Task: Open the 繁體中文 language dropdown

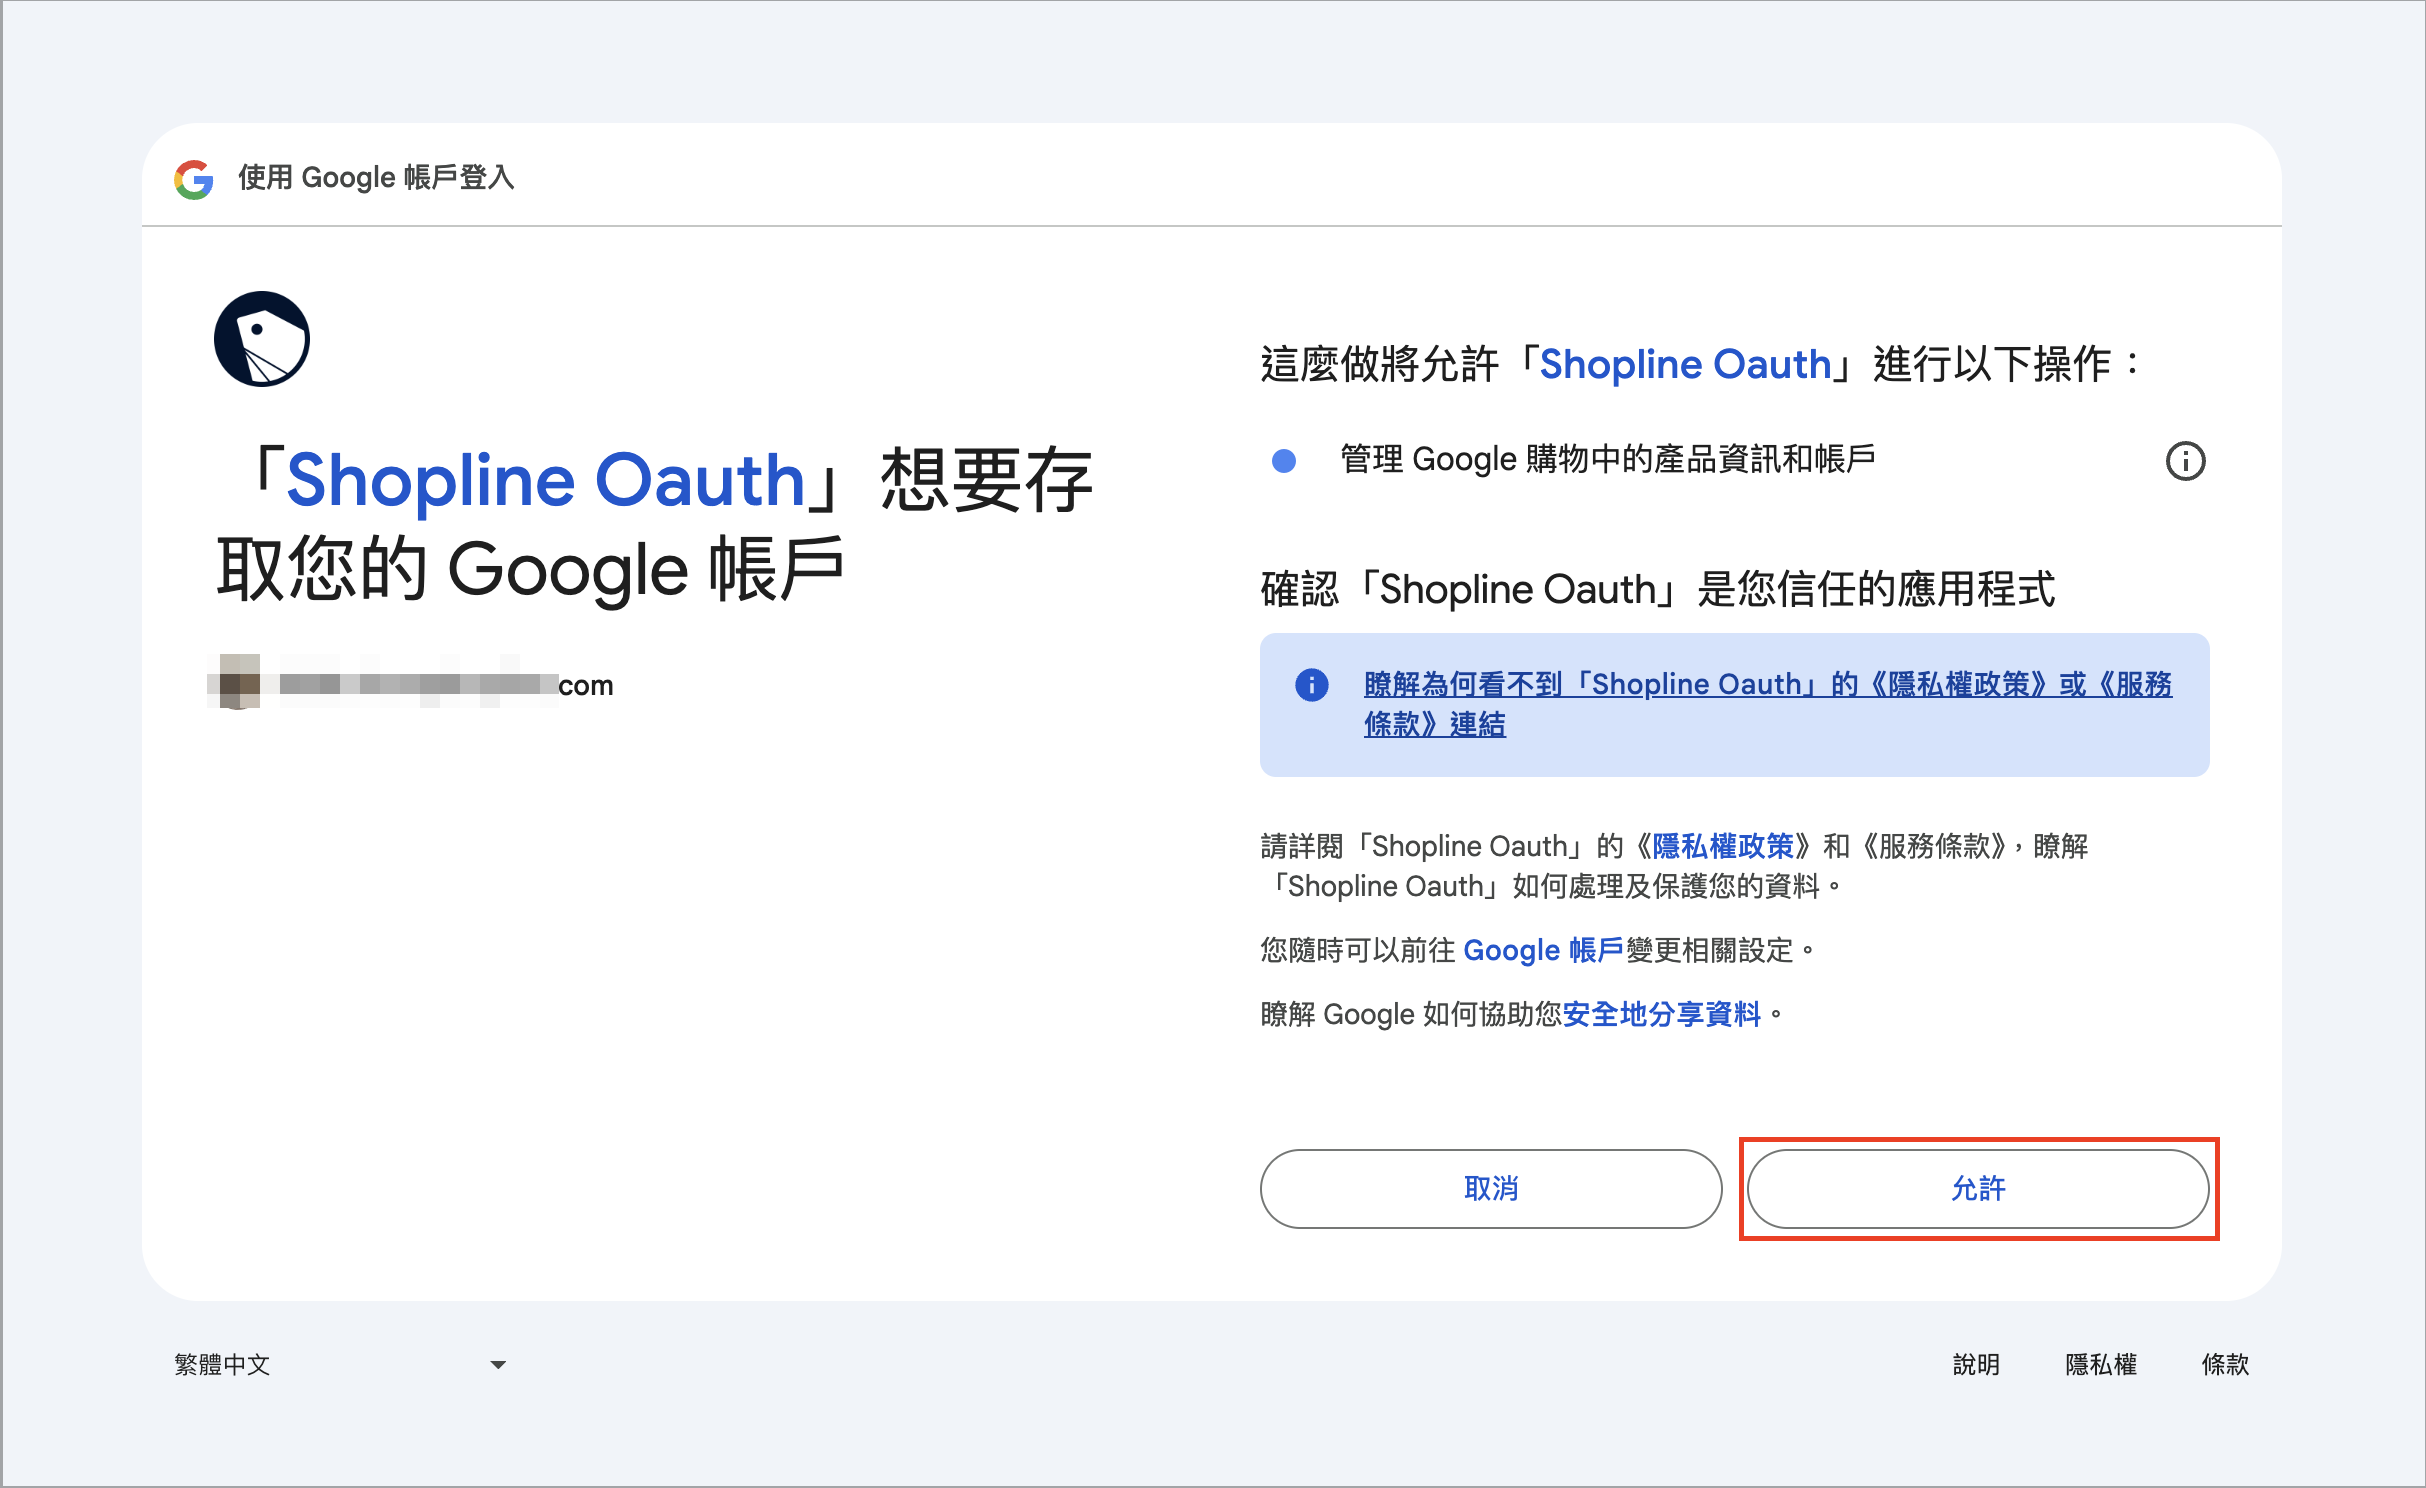Action: (x=340, y=1365)
